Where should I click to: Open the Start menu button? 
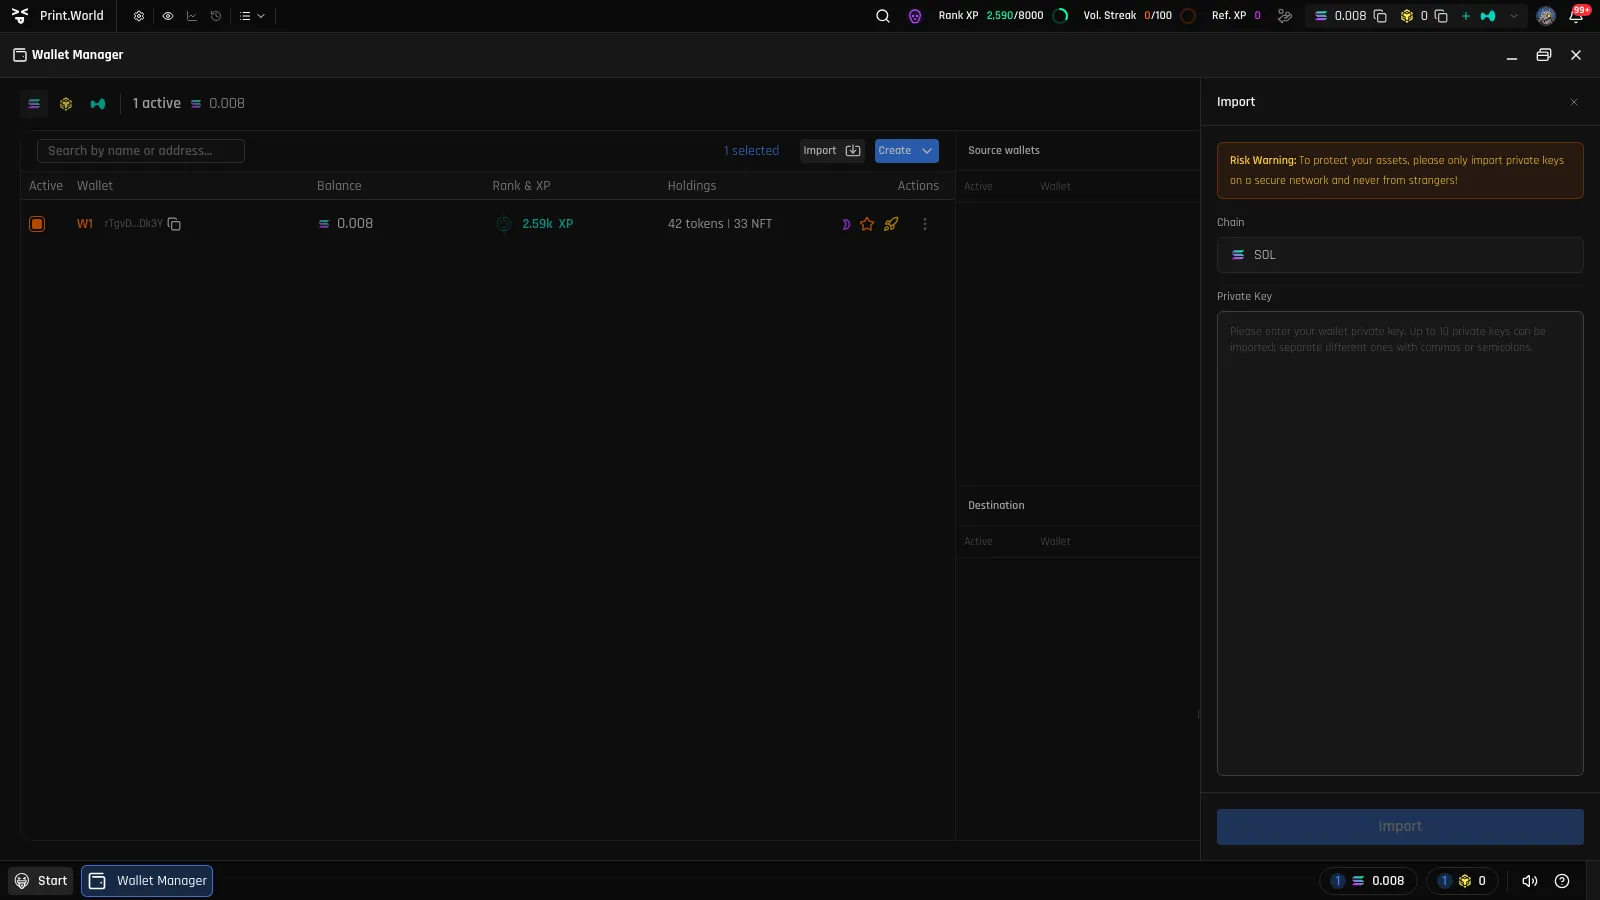point(41,881)
